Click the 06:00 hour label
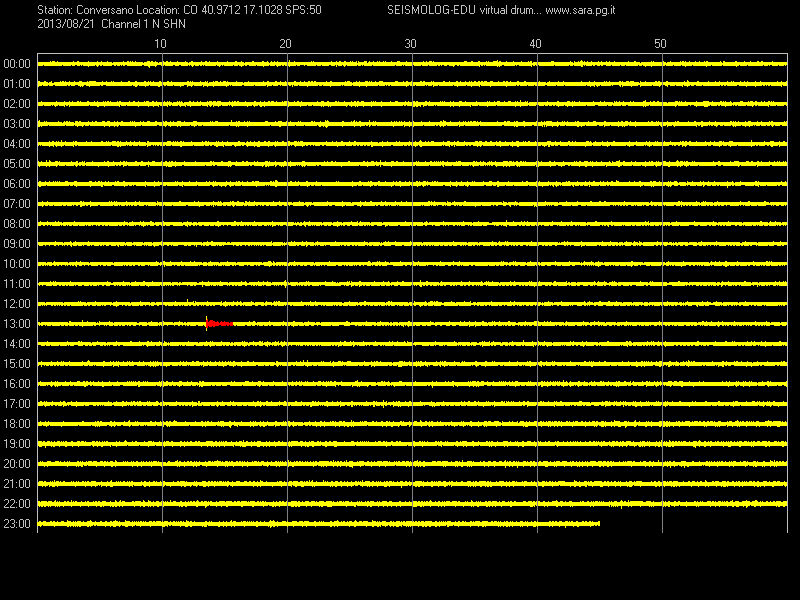The width and height of the screenshot is (800, 600). [17, 184]
